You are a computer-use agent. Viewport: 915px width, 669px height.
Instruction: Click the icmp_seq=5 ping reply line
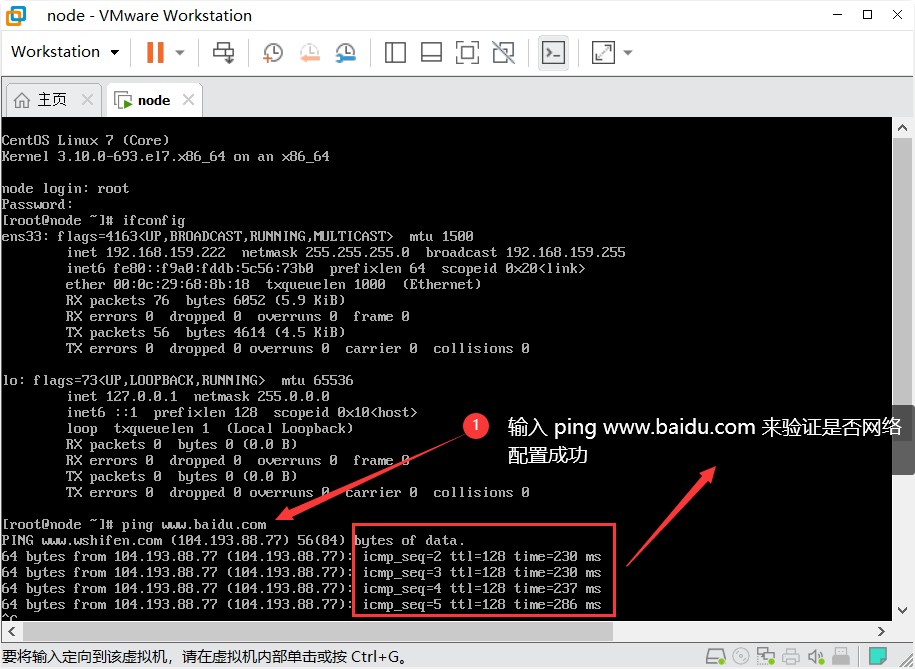pyautogui.click(x=302, y=605)
